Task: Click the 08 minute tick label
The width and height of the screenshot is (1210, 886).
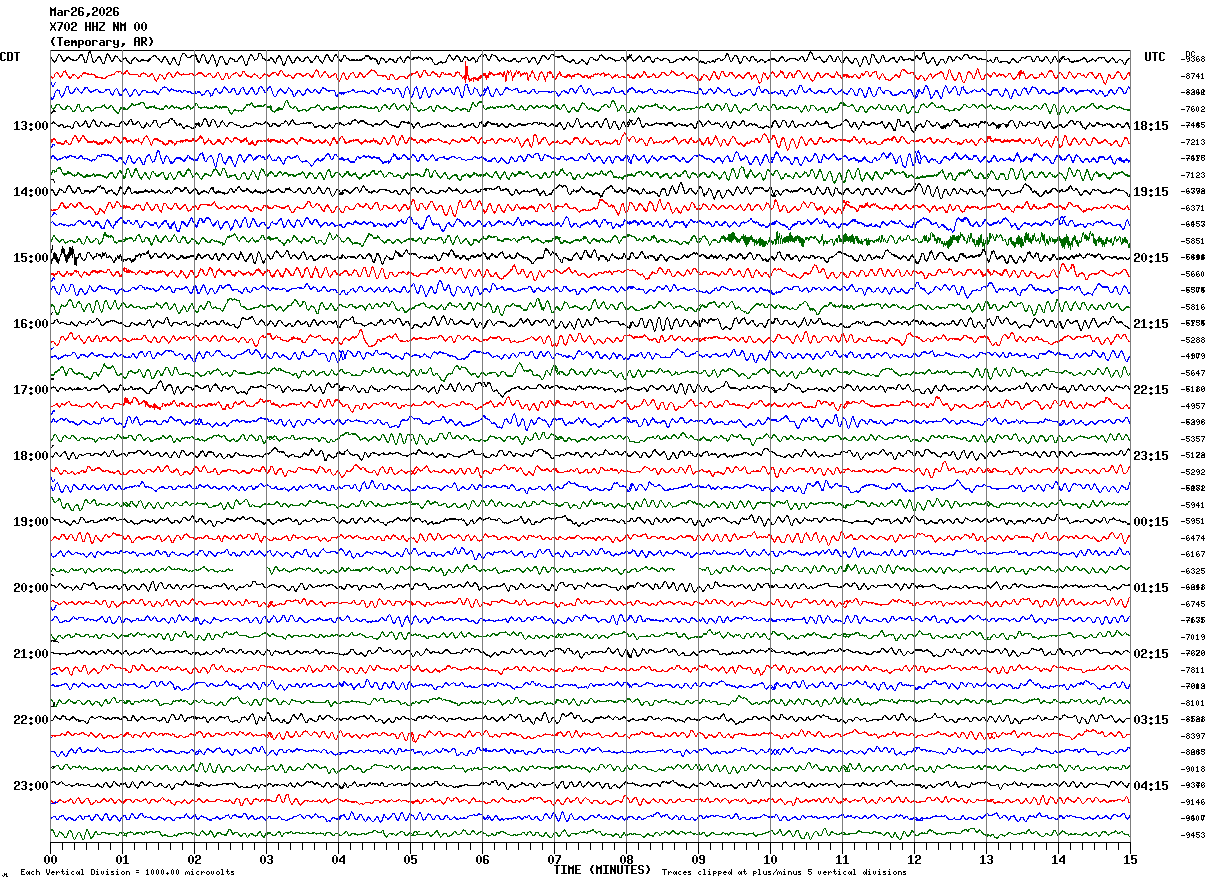Action: (626, 860)
